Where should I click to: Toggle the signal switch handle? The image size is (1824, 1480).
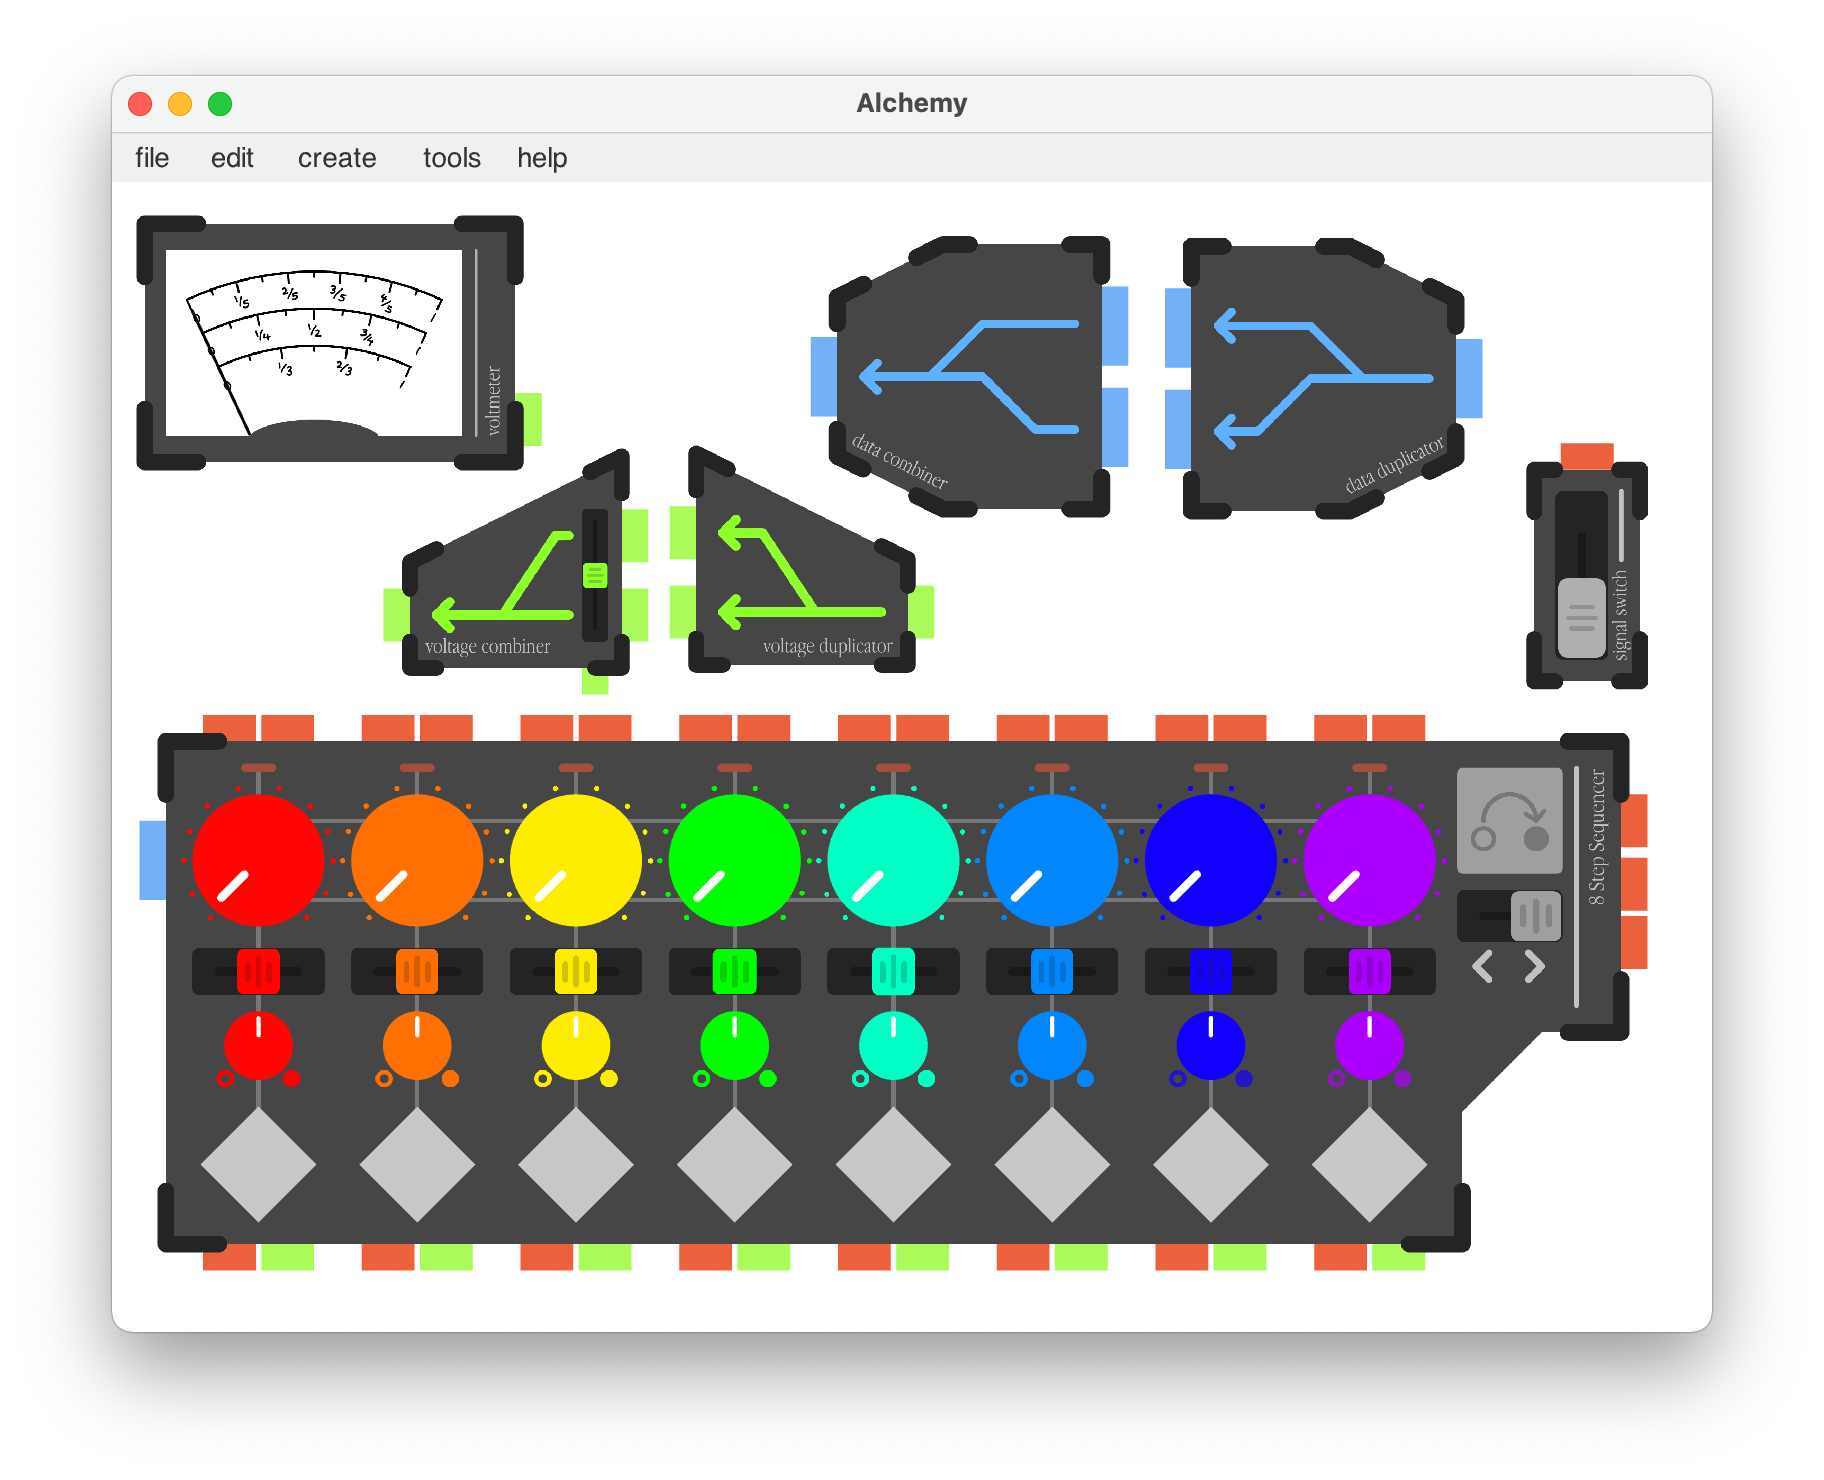pos(1581,617)
